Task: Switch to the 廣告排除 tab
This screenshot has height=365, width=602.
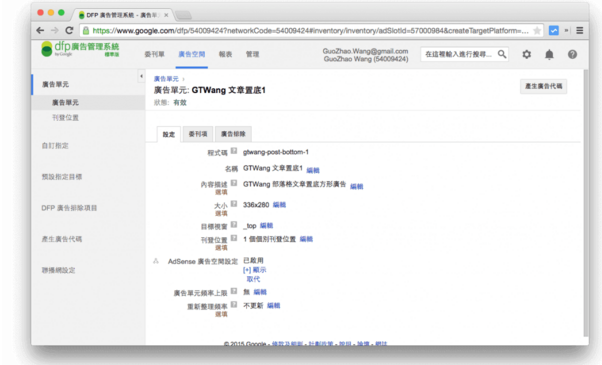Action: pos(233,134)
